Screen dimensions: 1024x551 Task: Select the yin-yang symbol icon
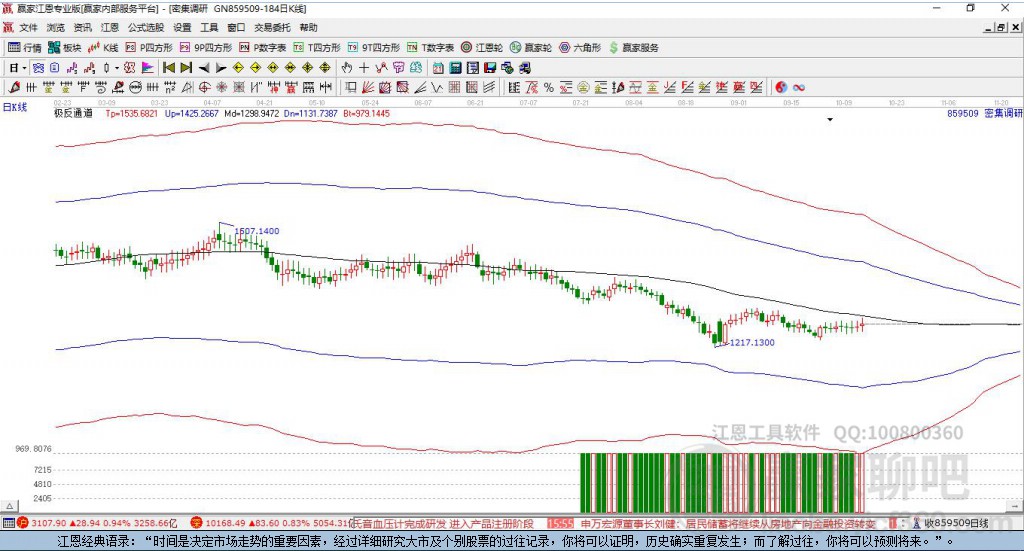pos(781,87)
